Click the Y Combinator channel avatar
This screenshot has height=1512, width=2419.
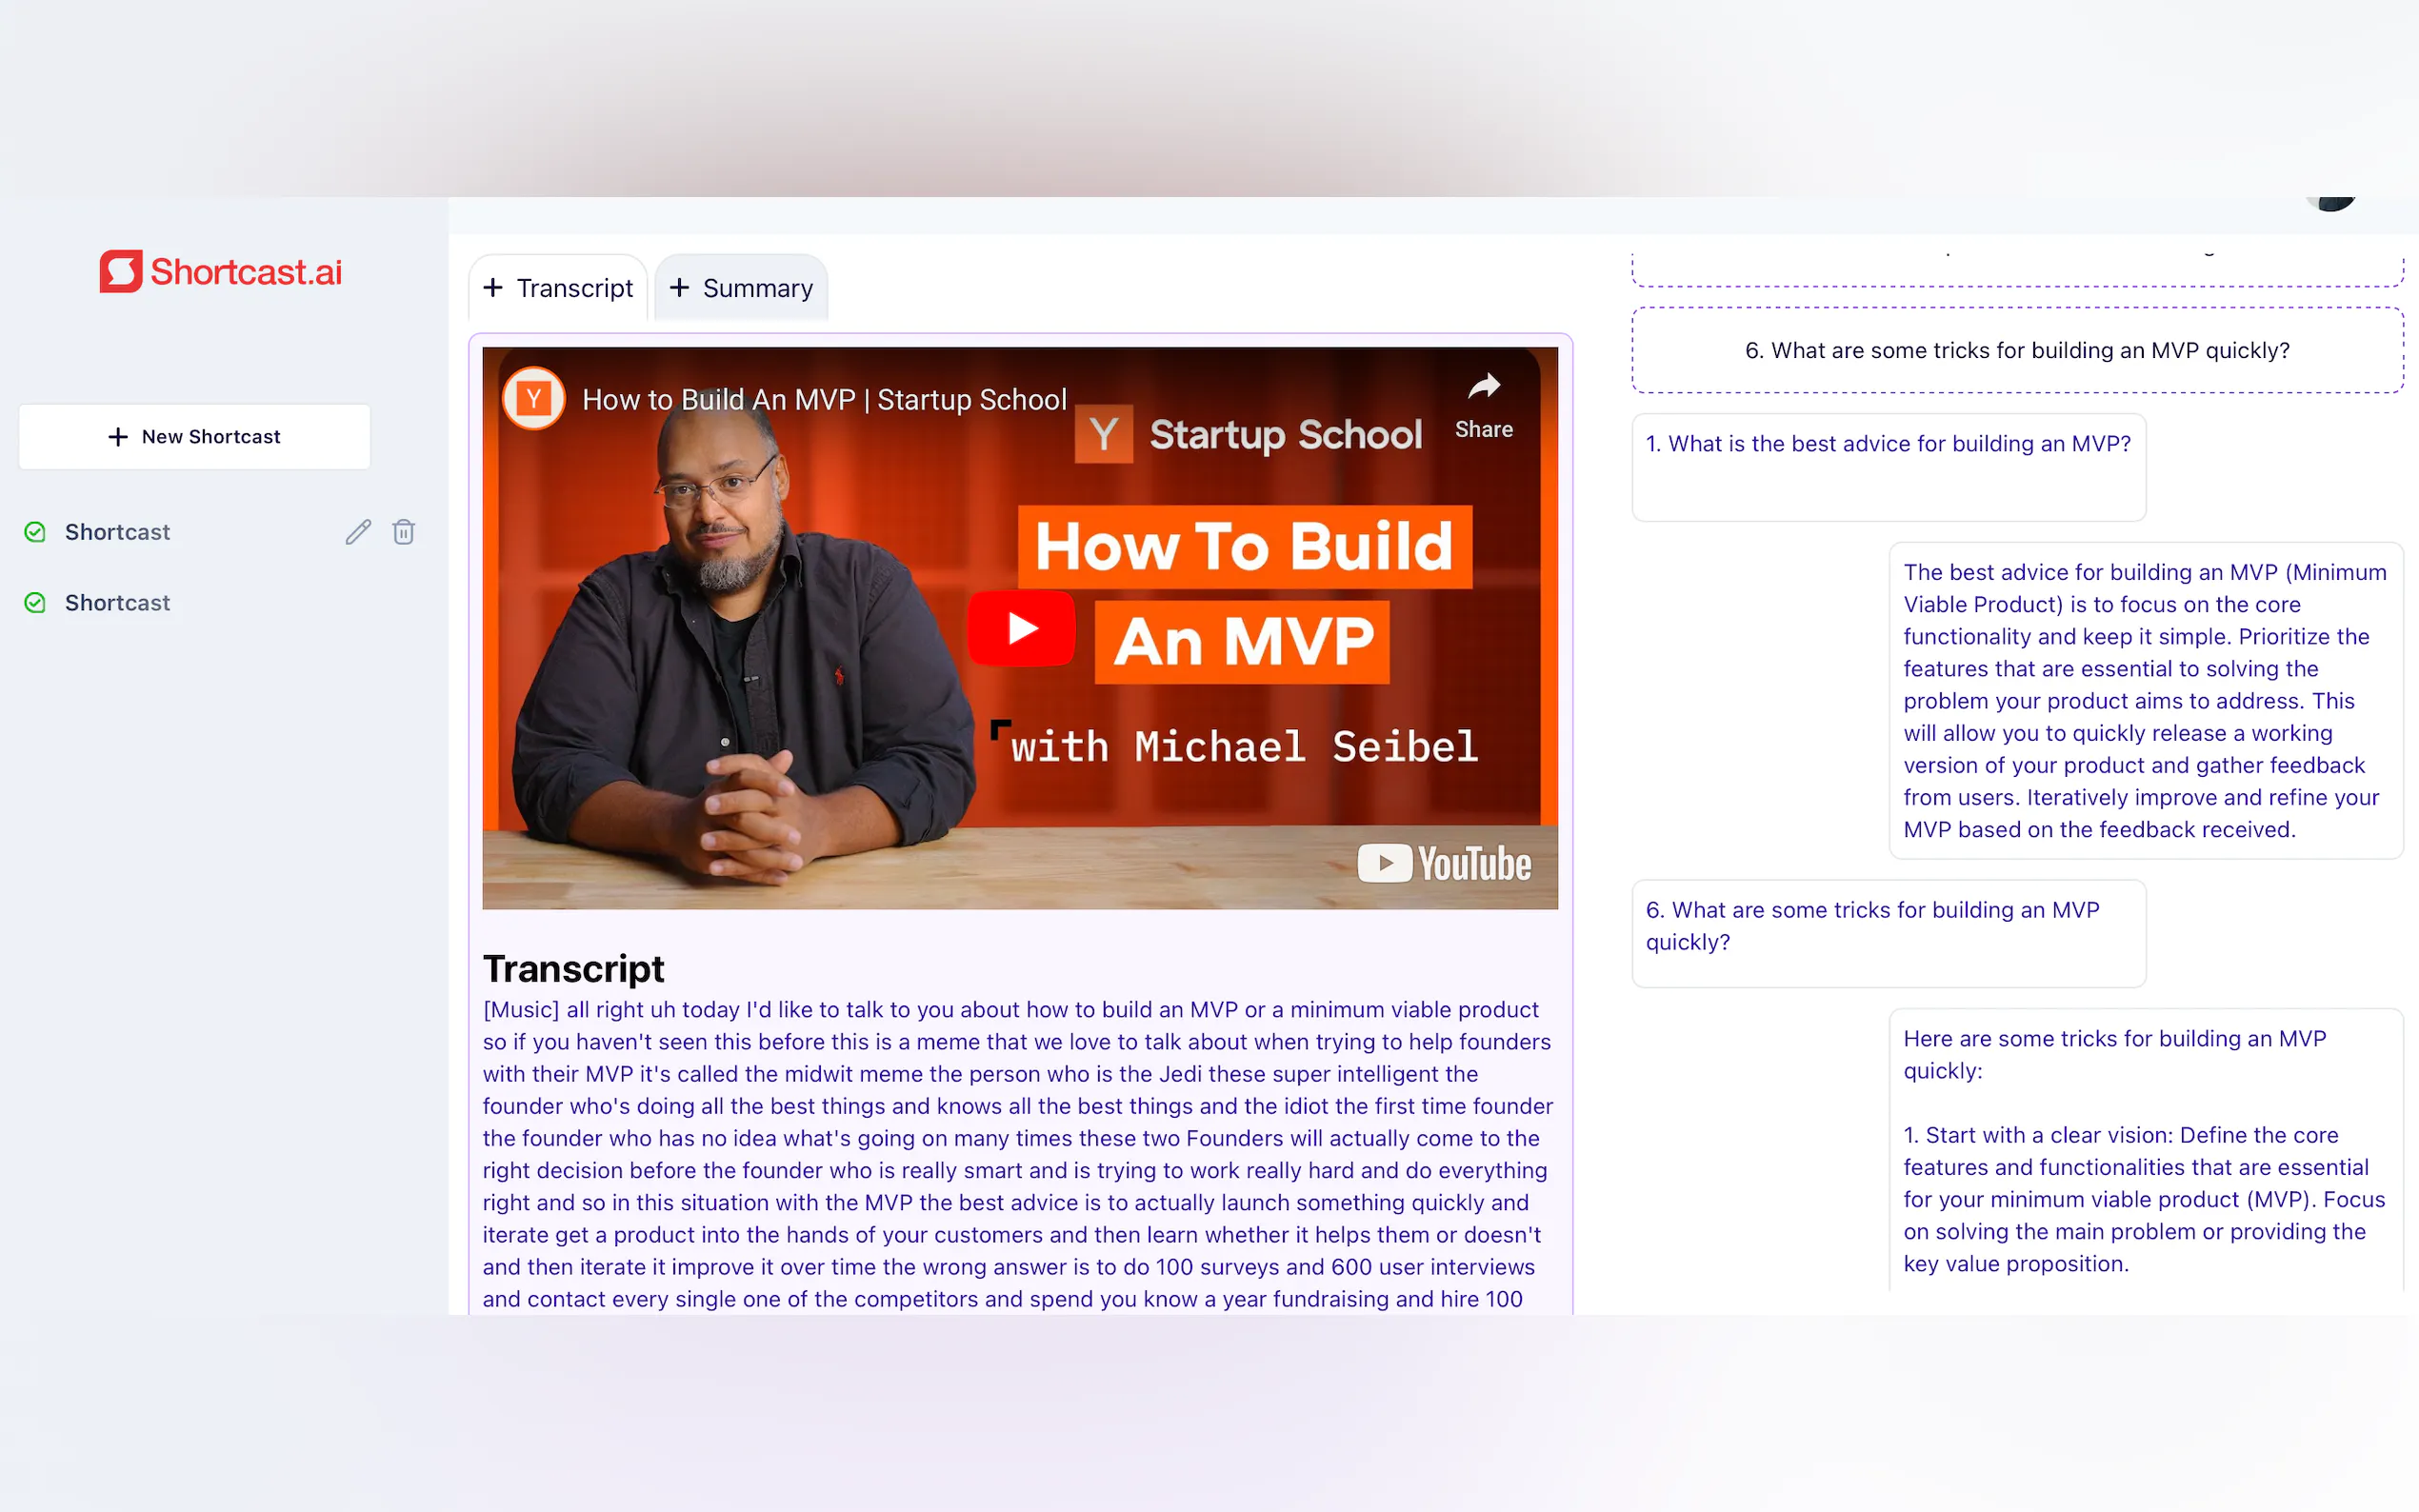[533, 399]
